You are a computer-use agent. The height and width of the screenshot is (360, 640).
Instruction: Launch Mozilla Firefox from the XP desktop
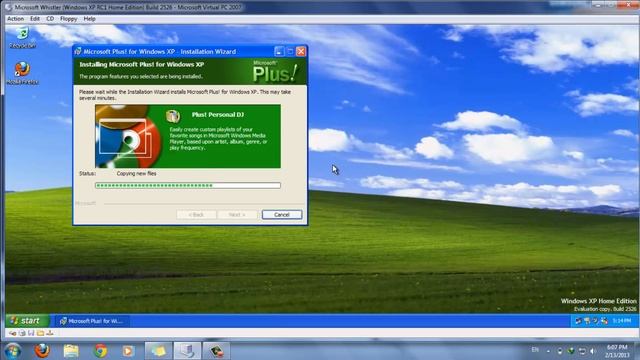coord(22,73)
